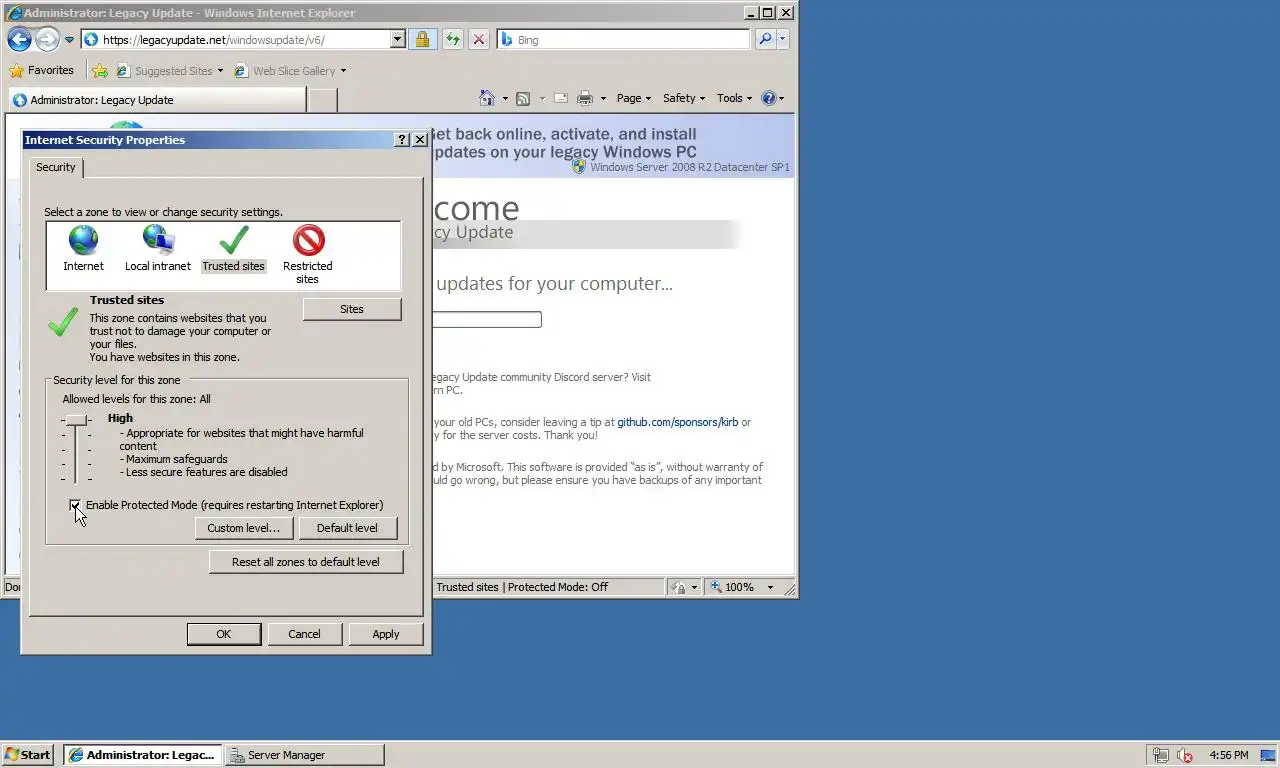Image resolution: width=1280 pixels, height=768 pixels.
Task: Click the security level slider handle
Action: (x=76, y=420)
